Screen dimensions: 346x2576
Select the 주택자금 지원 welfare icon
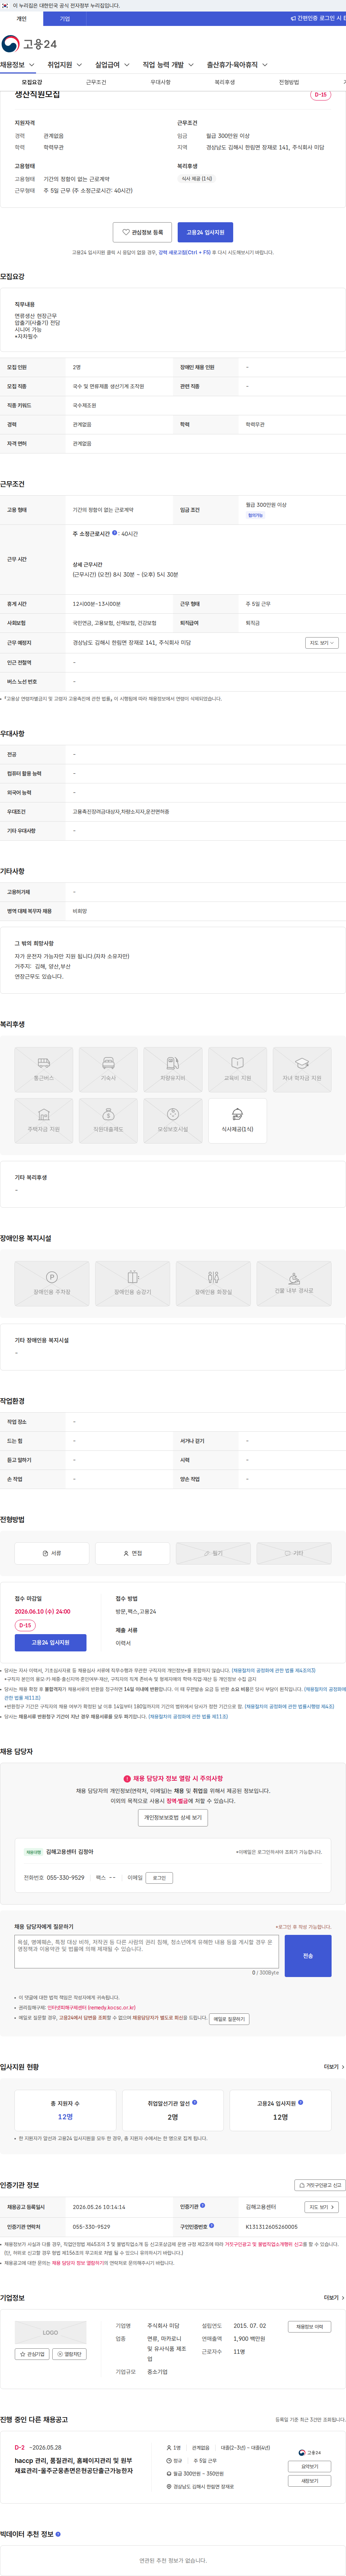click(x=44, y=1120)
